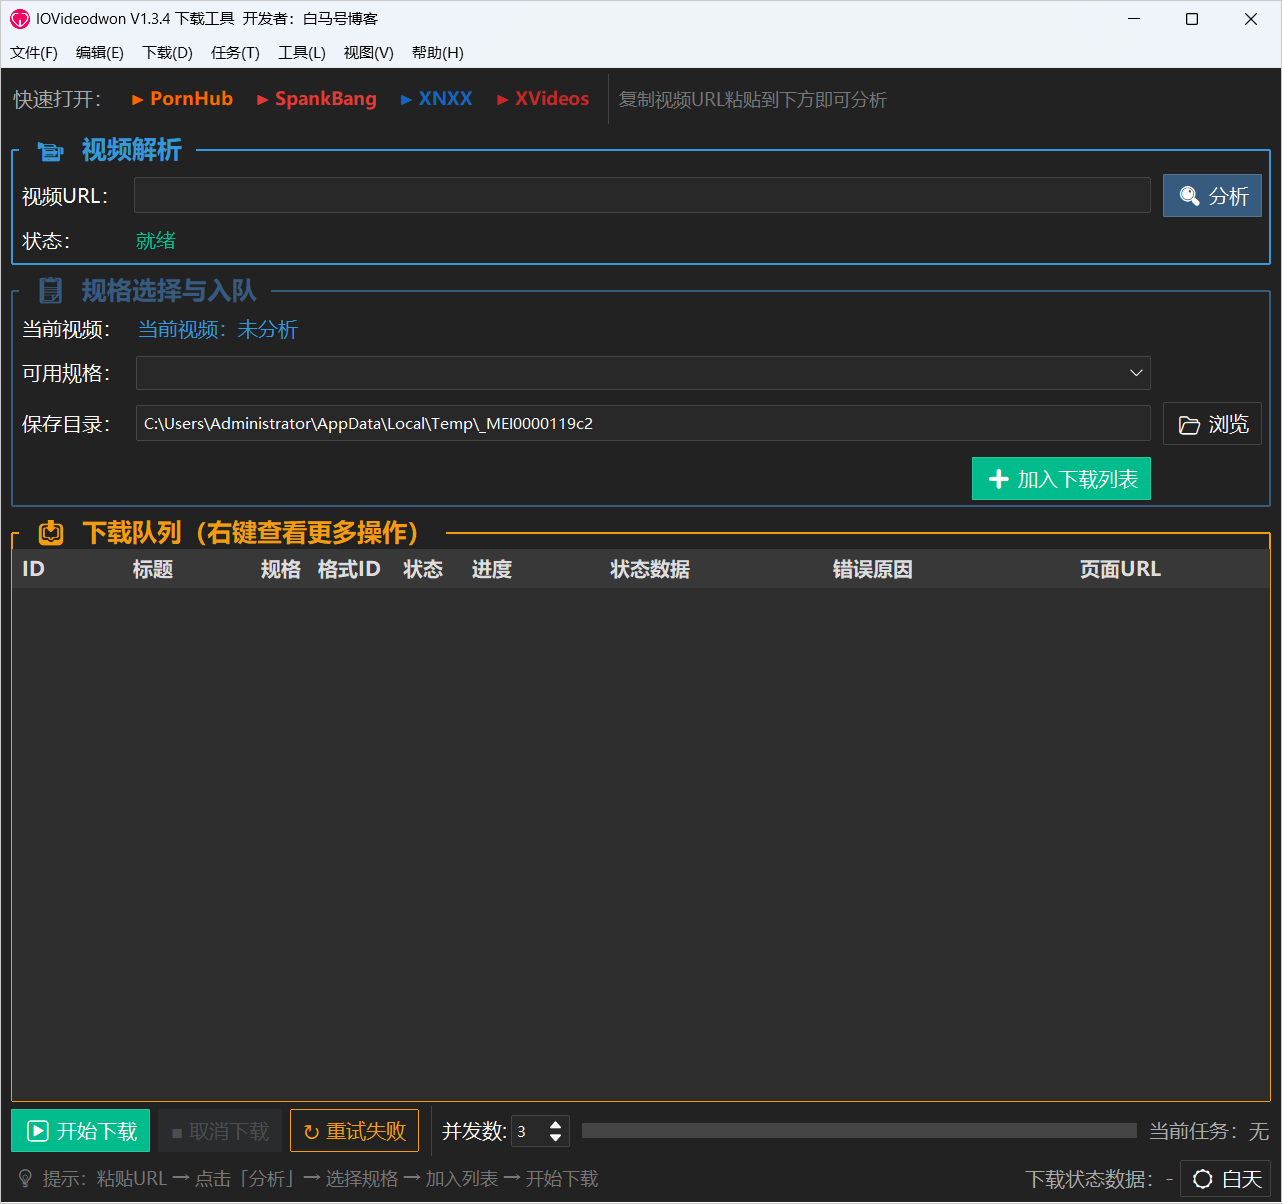This screenshot has height=1204, width=1282.
Task: Click the IOVideodwon app logo icon
Action: pyautogui.click(x=20, y=19)
